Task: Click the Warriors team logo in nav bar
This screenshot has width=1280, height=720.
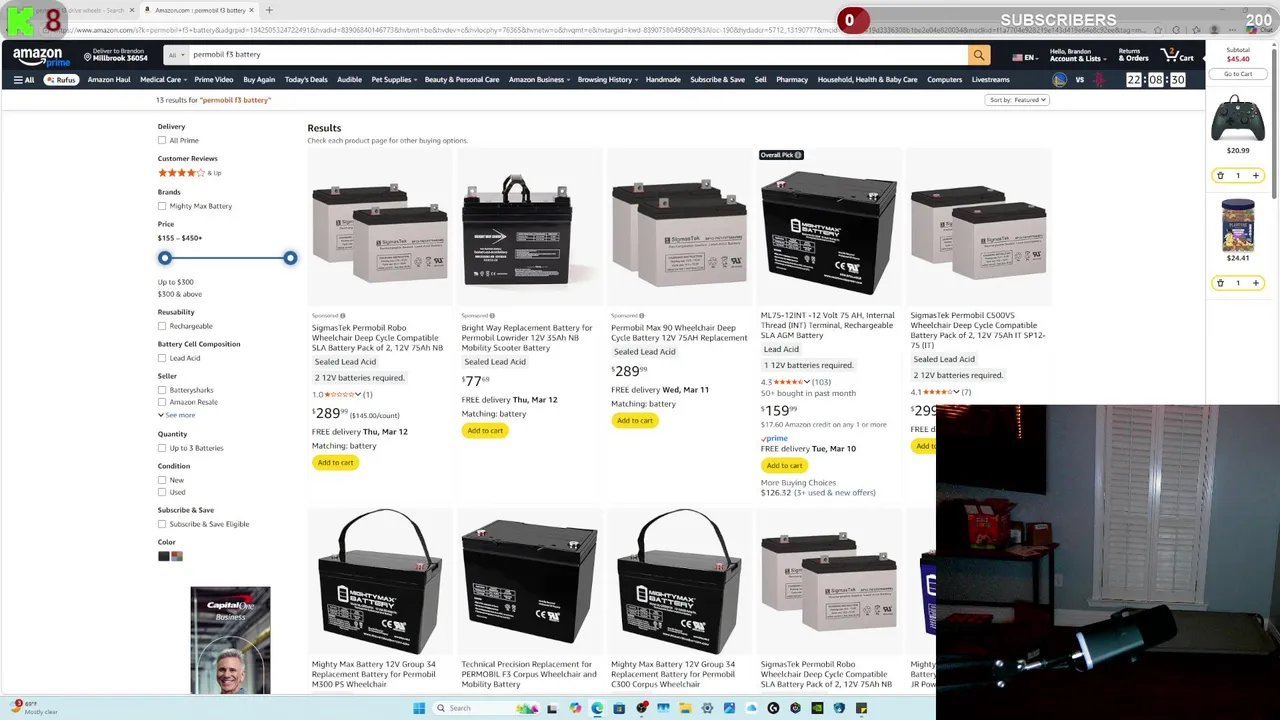Action: coord(1060,80)
